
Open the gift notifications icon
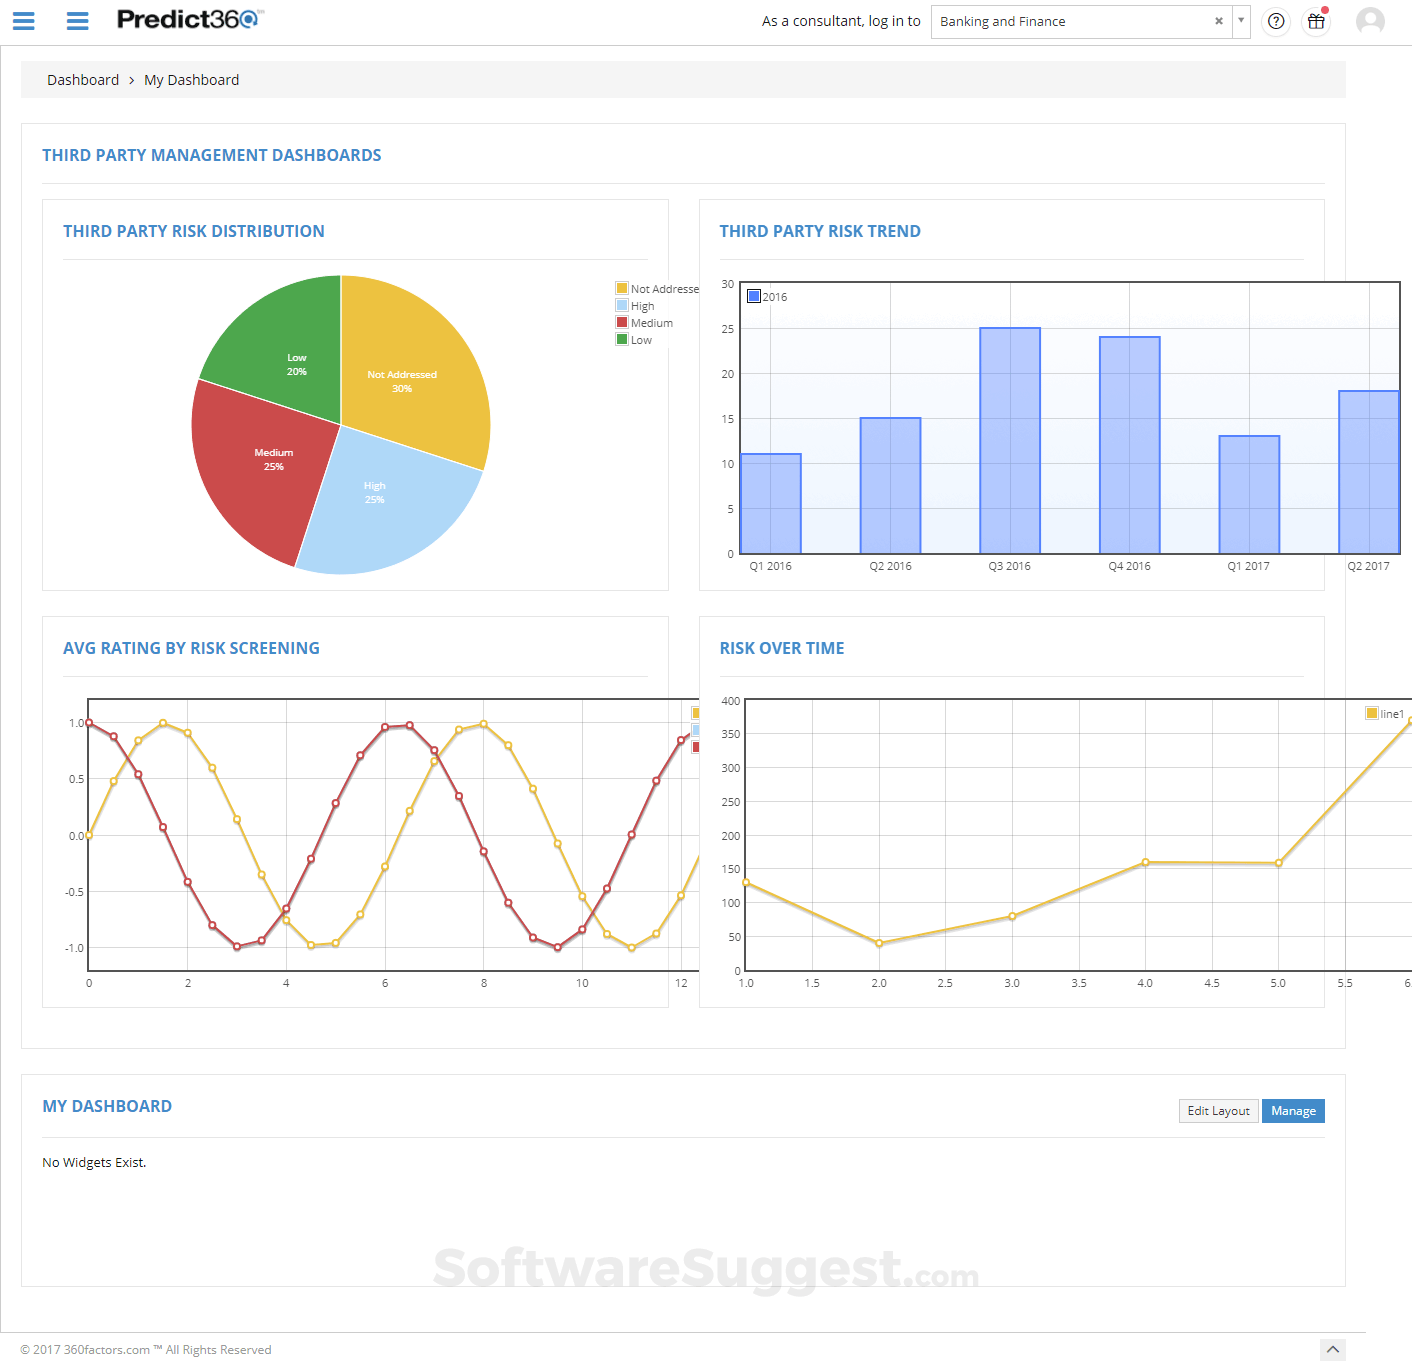pos(1316,21)
